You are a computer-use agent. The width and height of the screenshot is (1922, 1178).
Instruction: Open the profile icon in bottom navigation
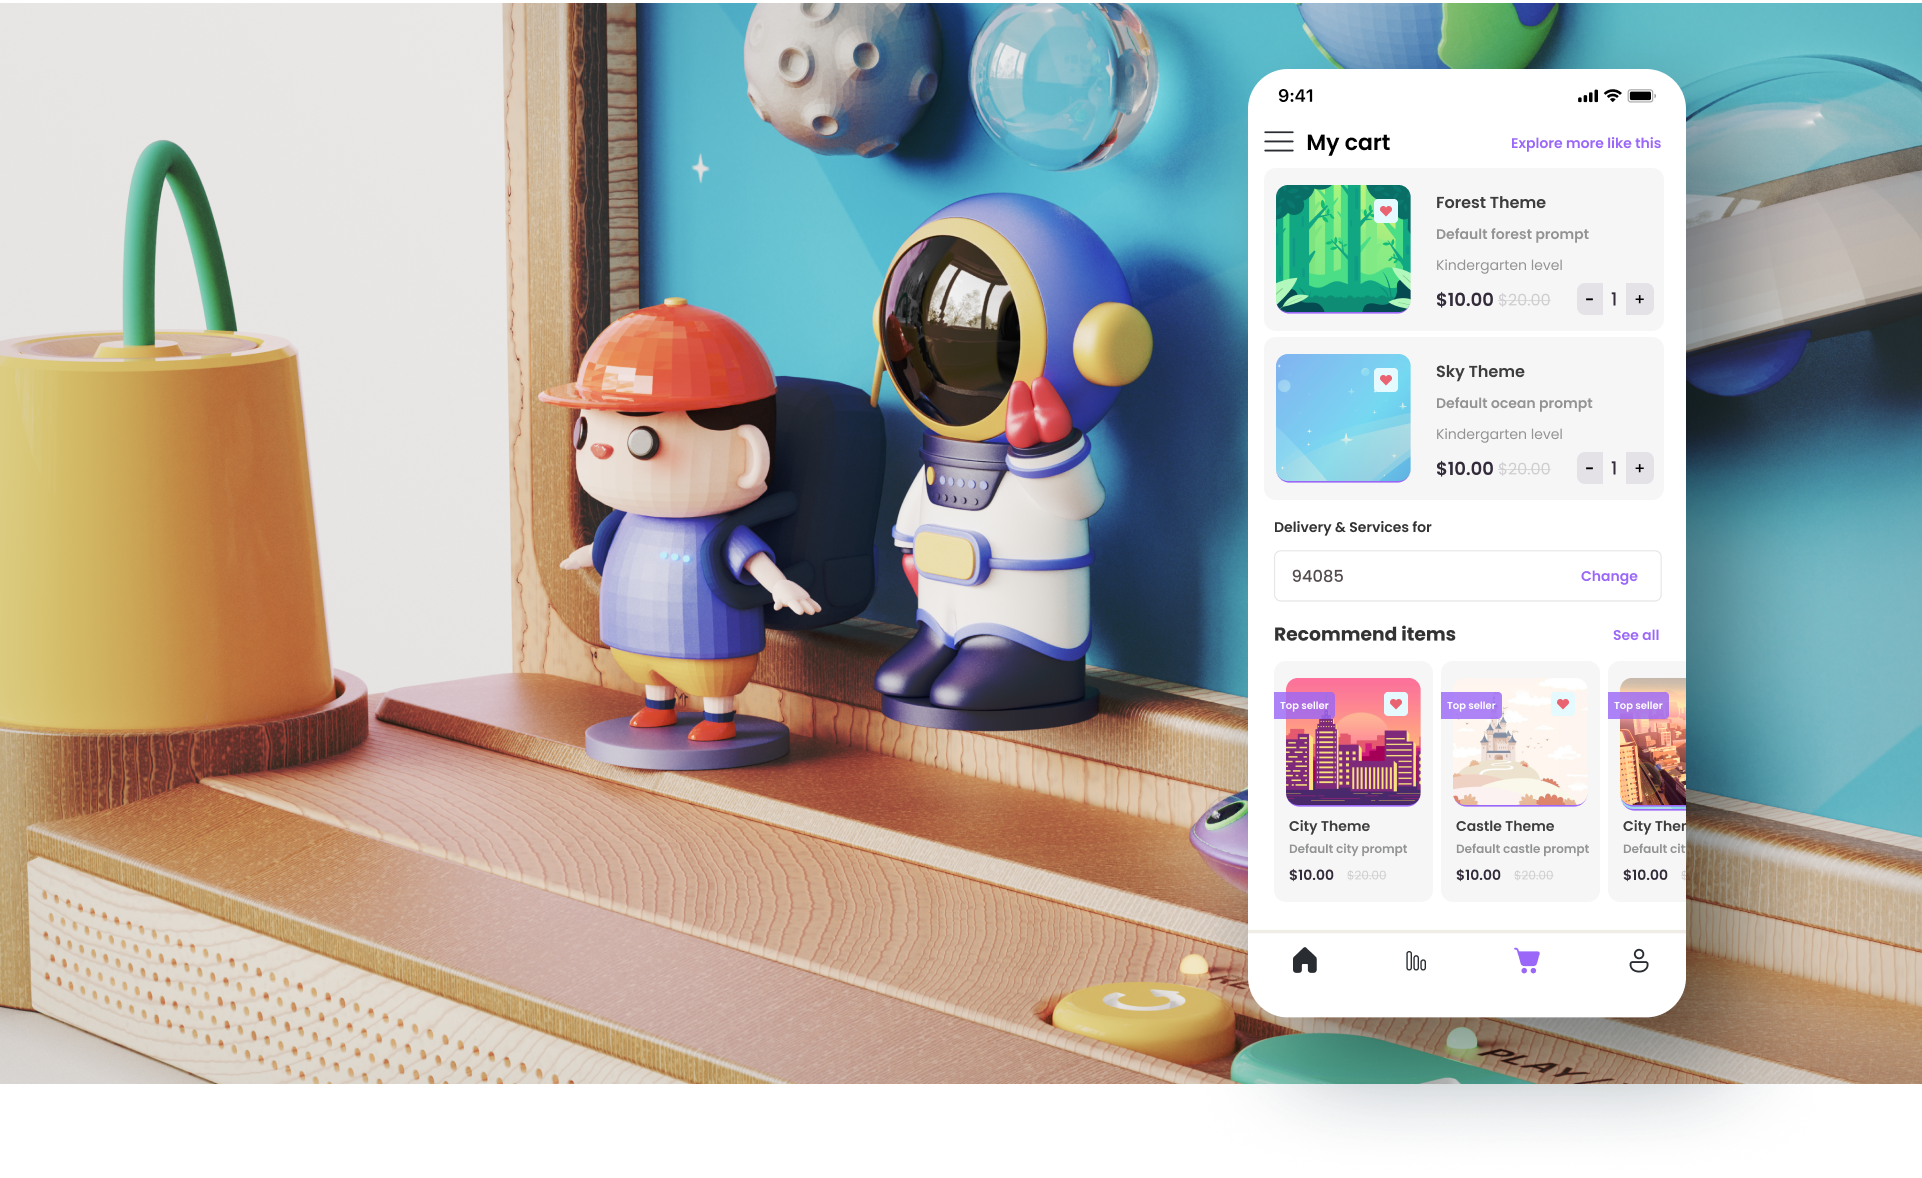tap(1638, 961)
